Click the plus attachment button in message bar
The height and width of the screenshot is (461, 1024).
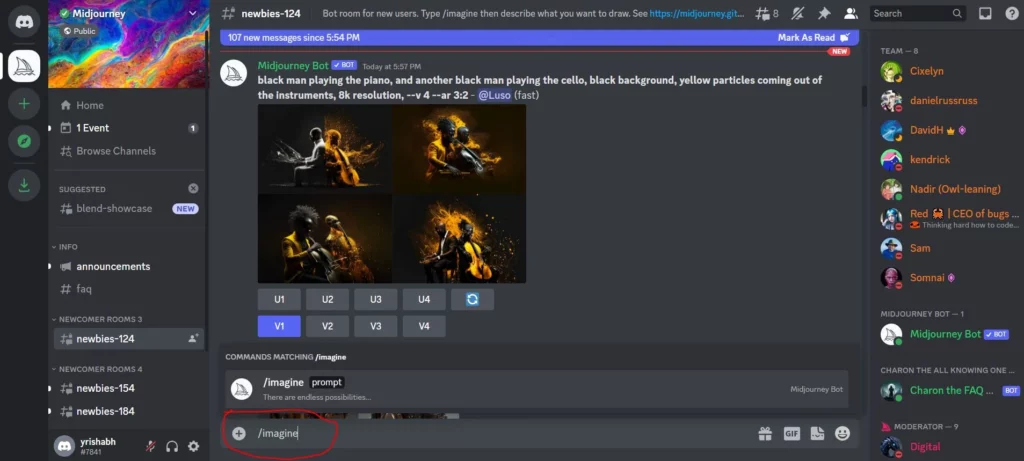click(239, 433)
